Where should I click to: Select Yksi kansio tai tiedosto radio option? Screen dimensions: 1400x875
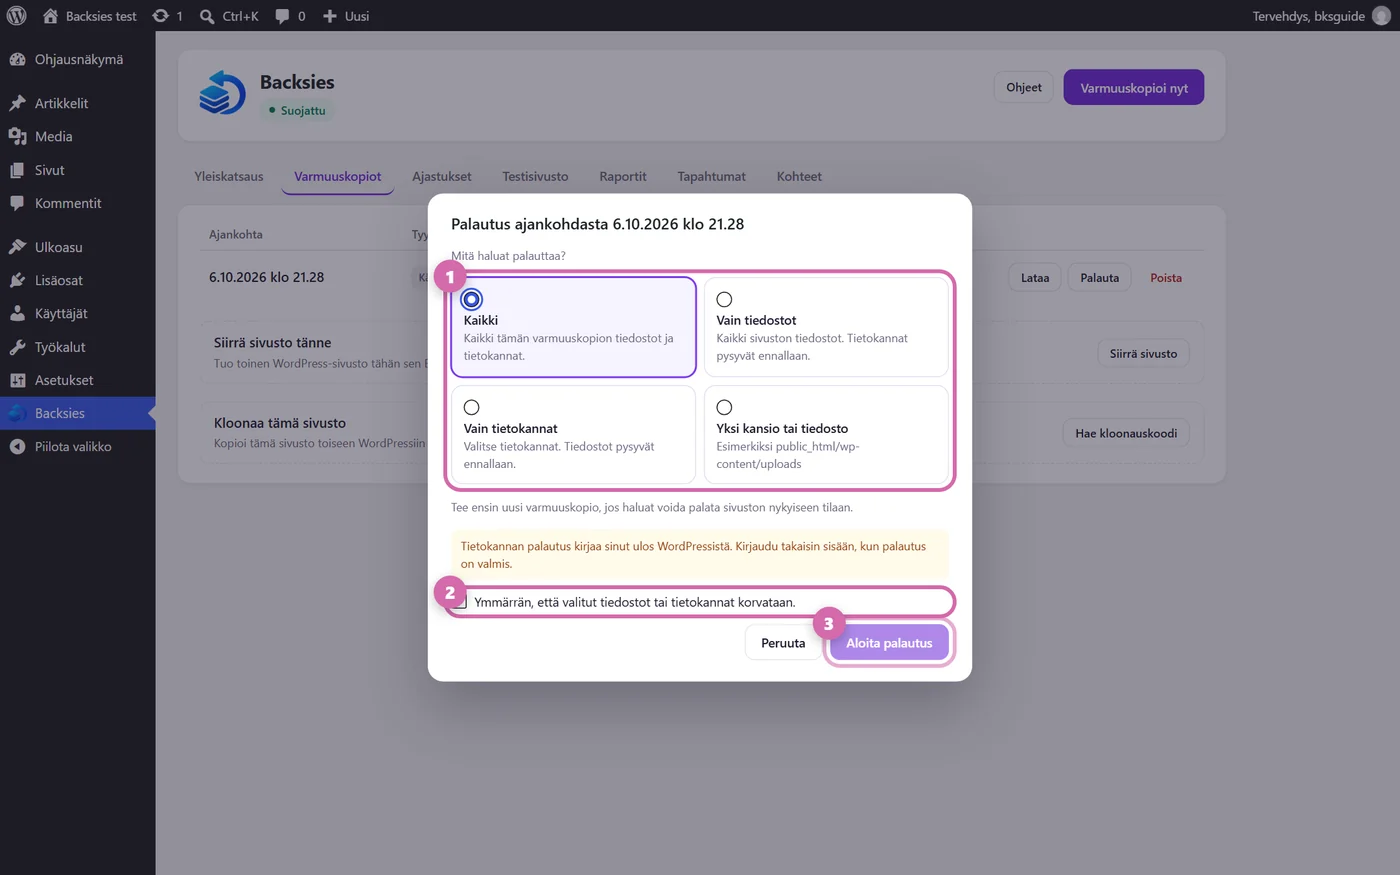coord(724,407)
